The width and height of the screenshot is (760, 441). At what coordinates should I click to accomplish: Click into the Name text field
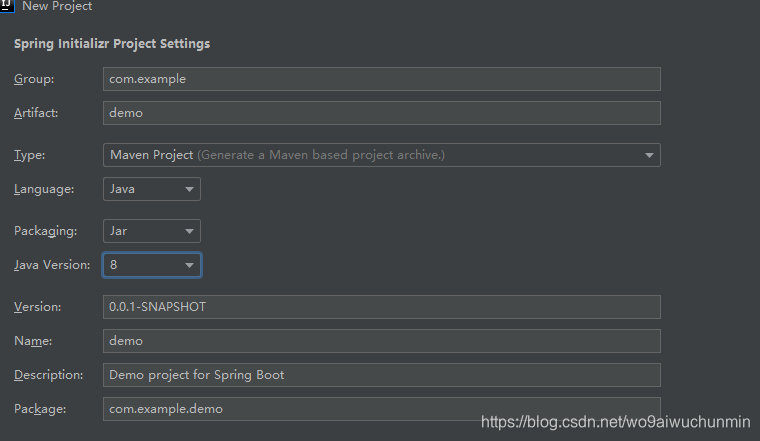tap(381, 341)
